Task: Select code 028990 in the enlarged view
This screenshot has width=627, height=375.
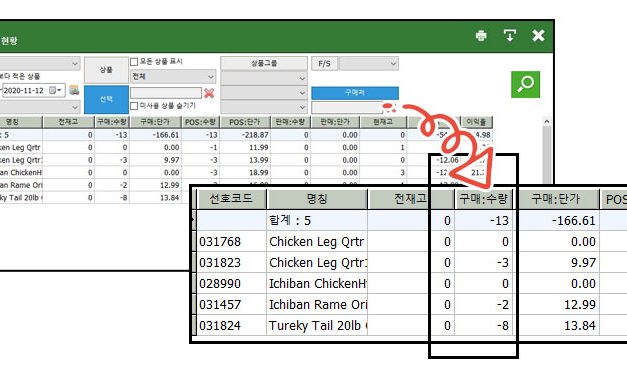Action: click(231, 284)
